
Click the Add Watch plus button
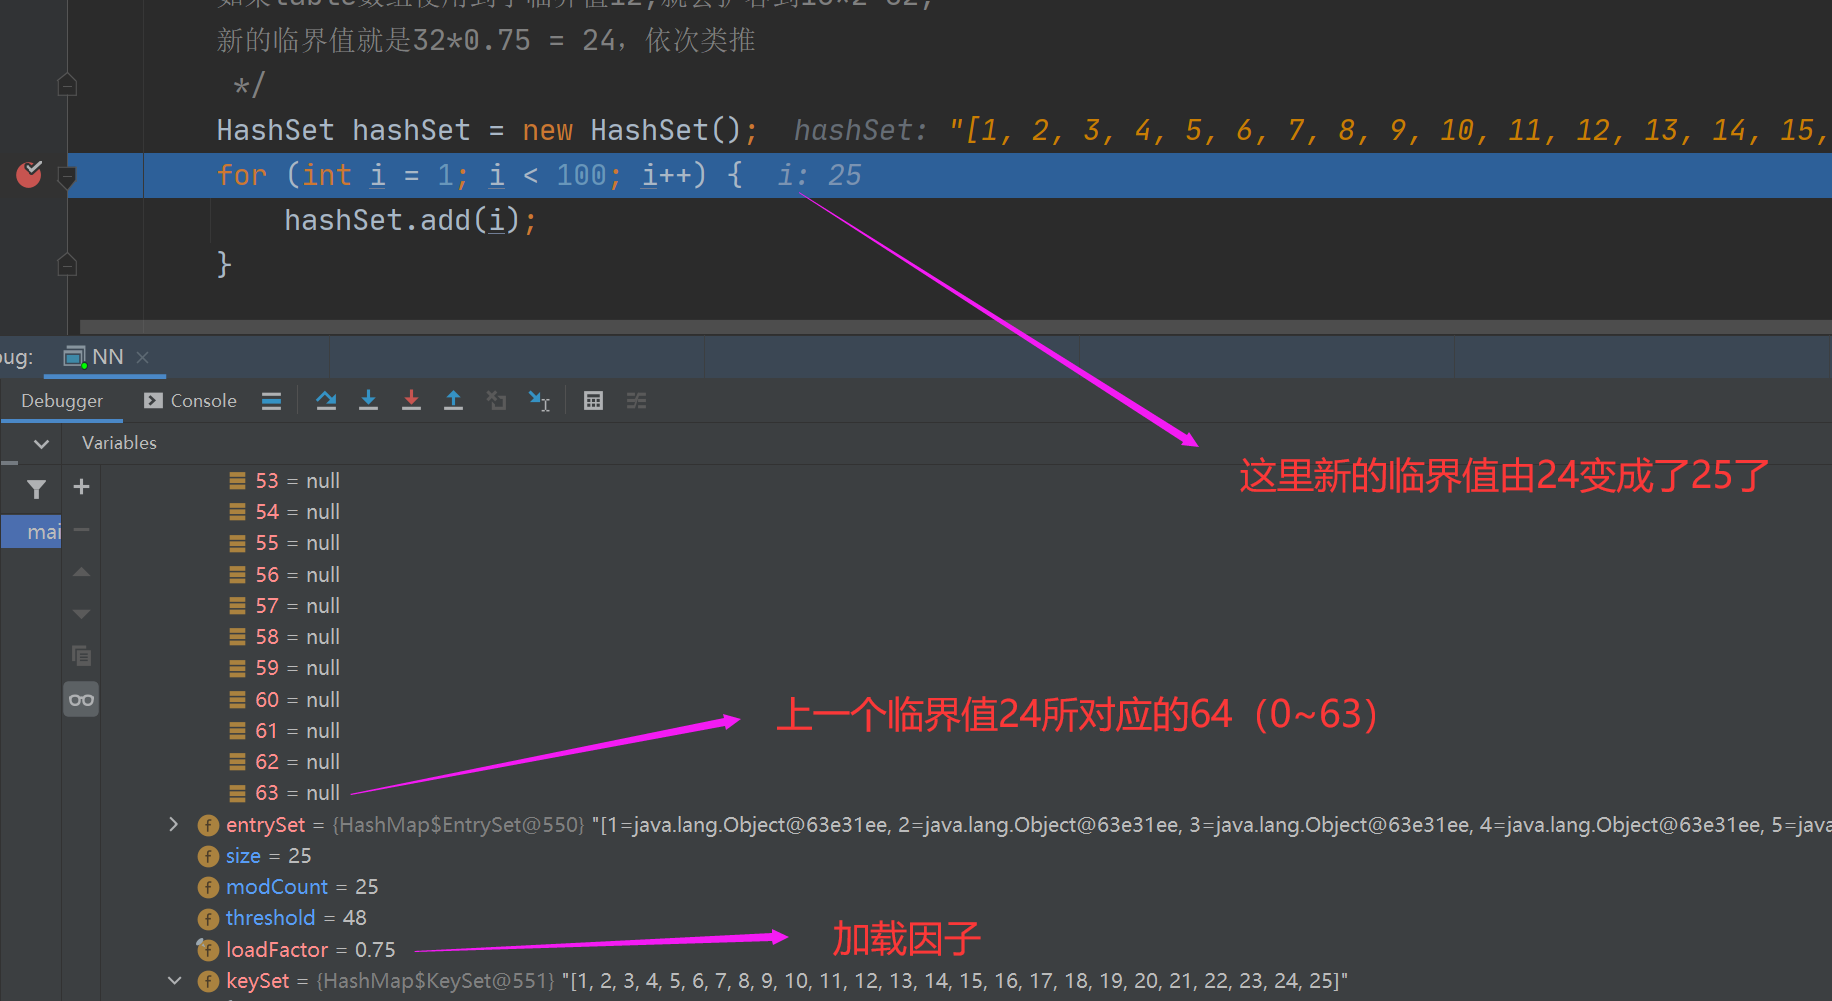coord(81,487)
